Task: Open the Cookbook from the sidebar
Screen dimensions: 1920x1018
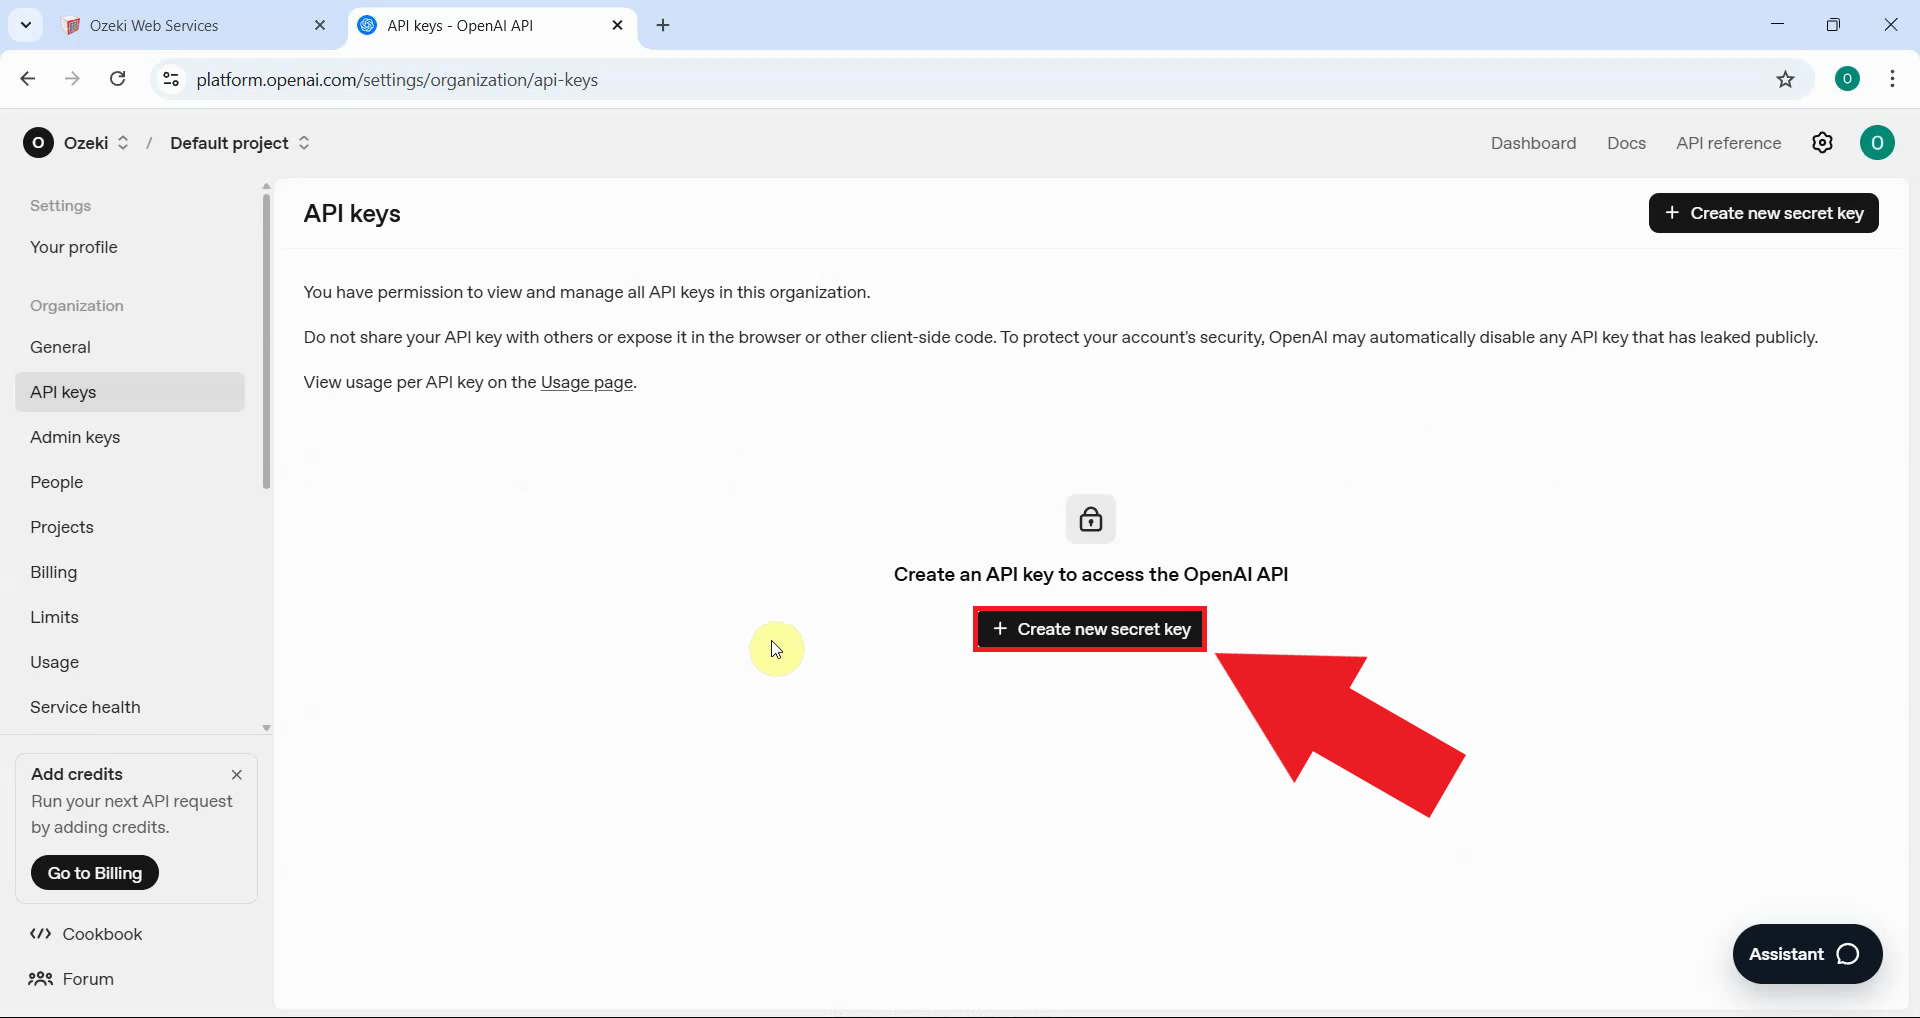Action: [x=100, y=934]
